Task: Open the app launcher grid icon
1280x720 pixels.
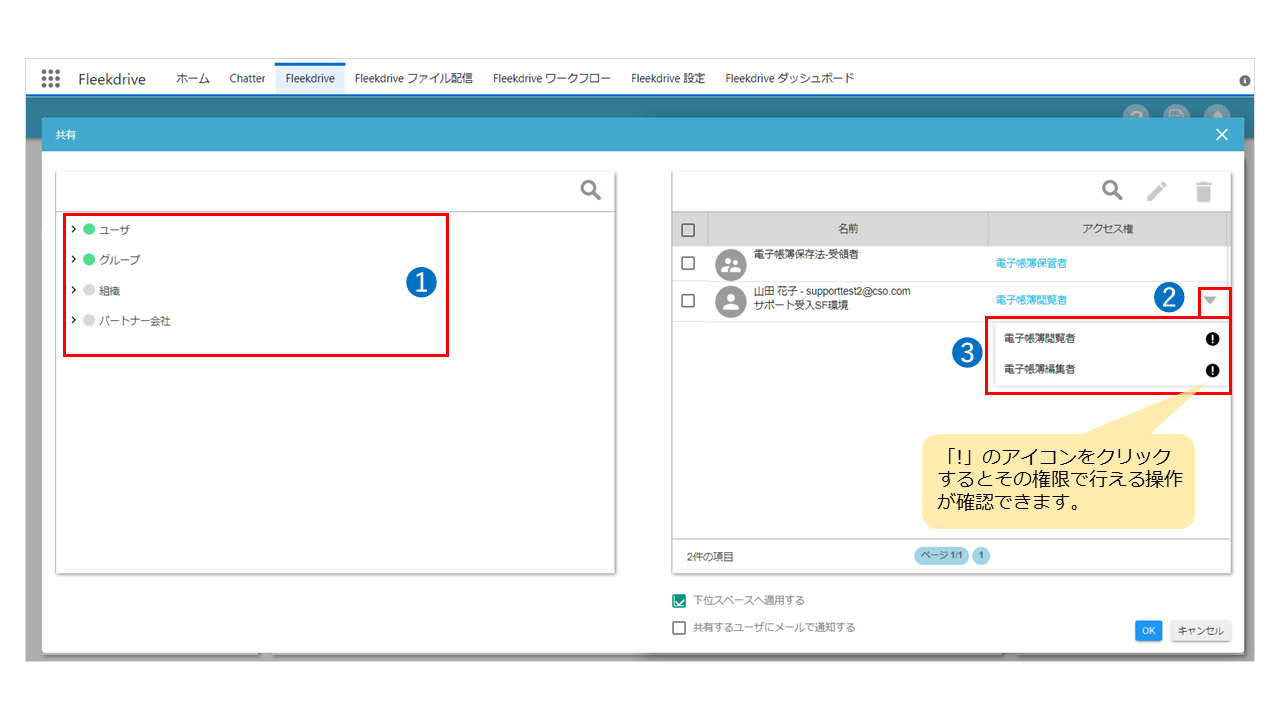Action: [x=51, y=78]
